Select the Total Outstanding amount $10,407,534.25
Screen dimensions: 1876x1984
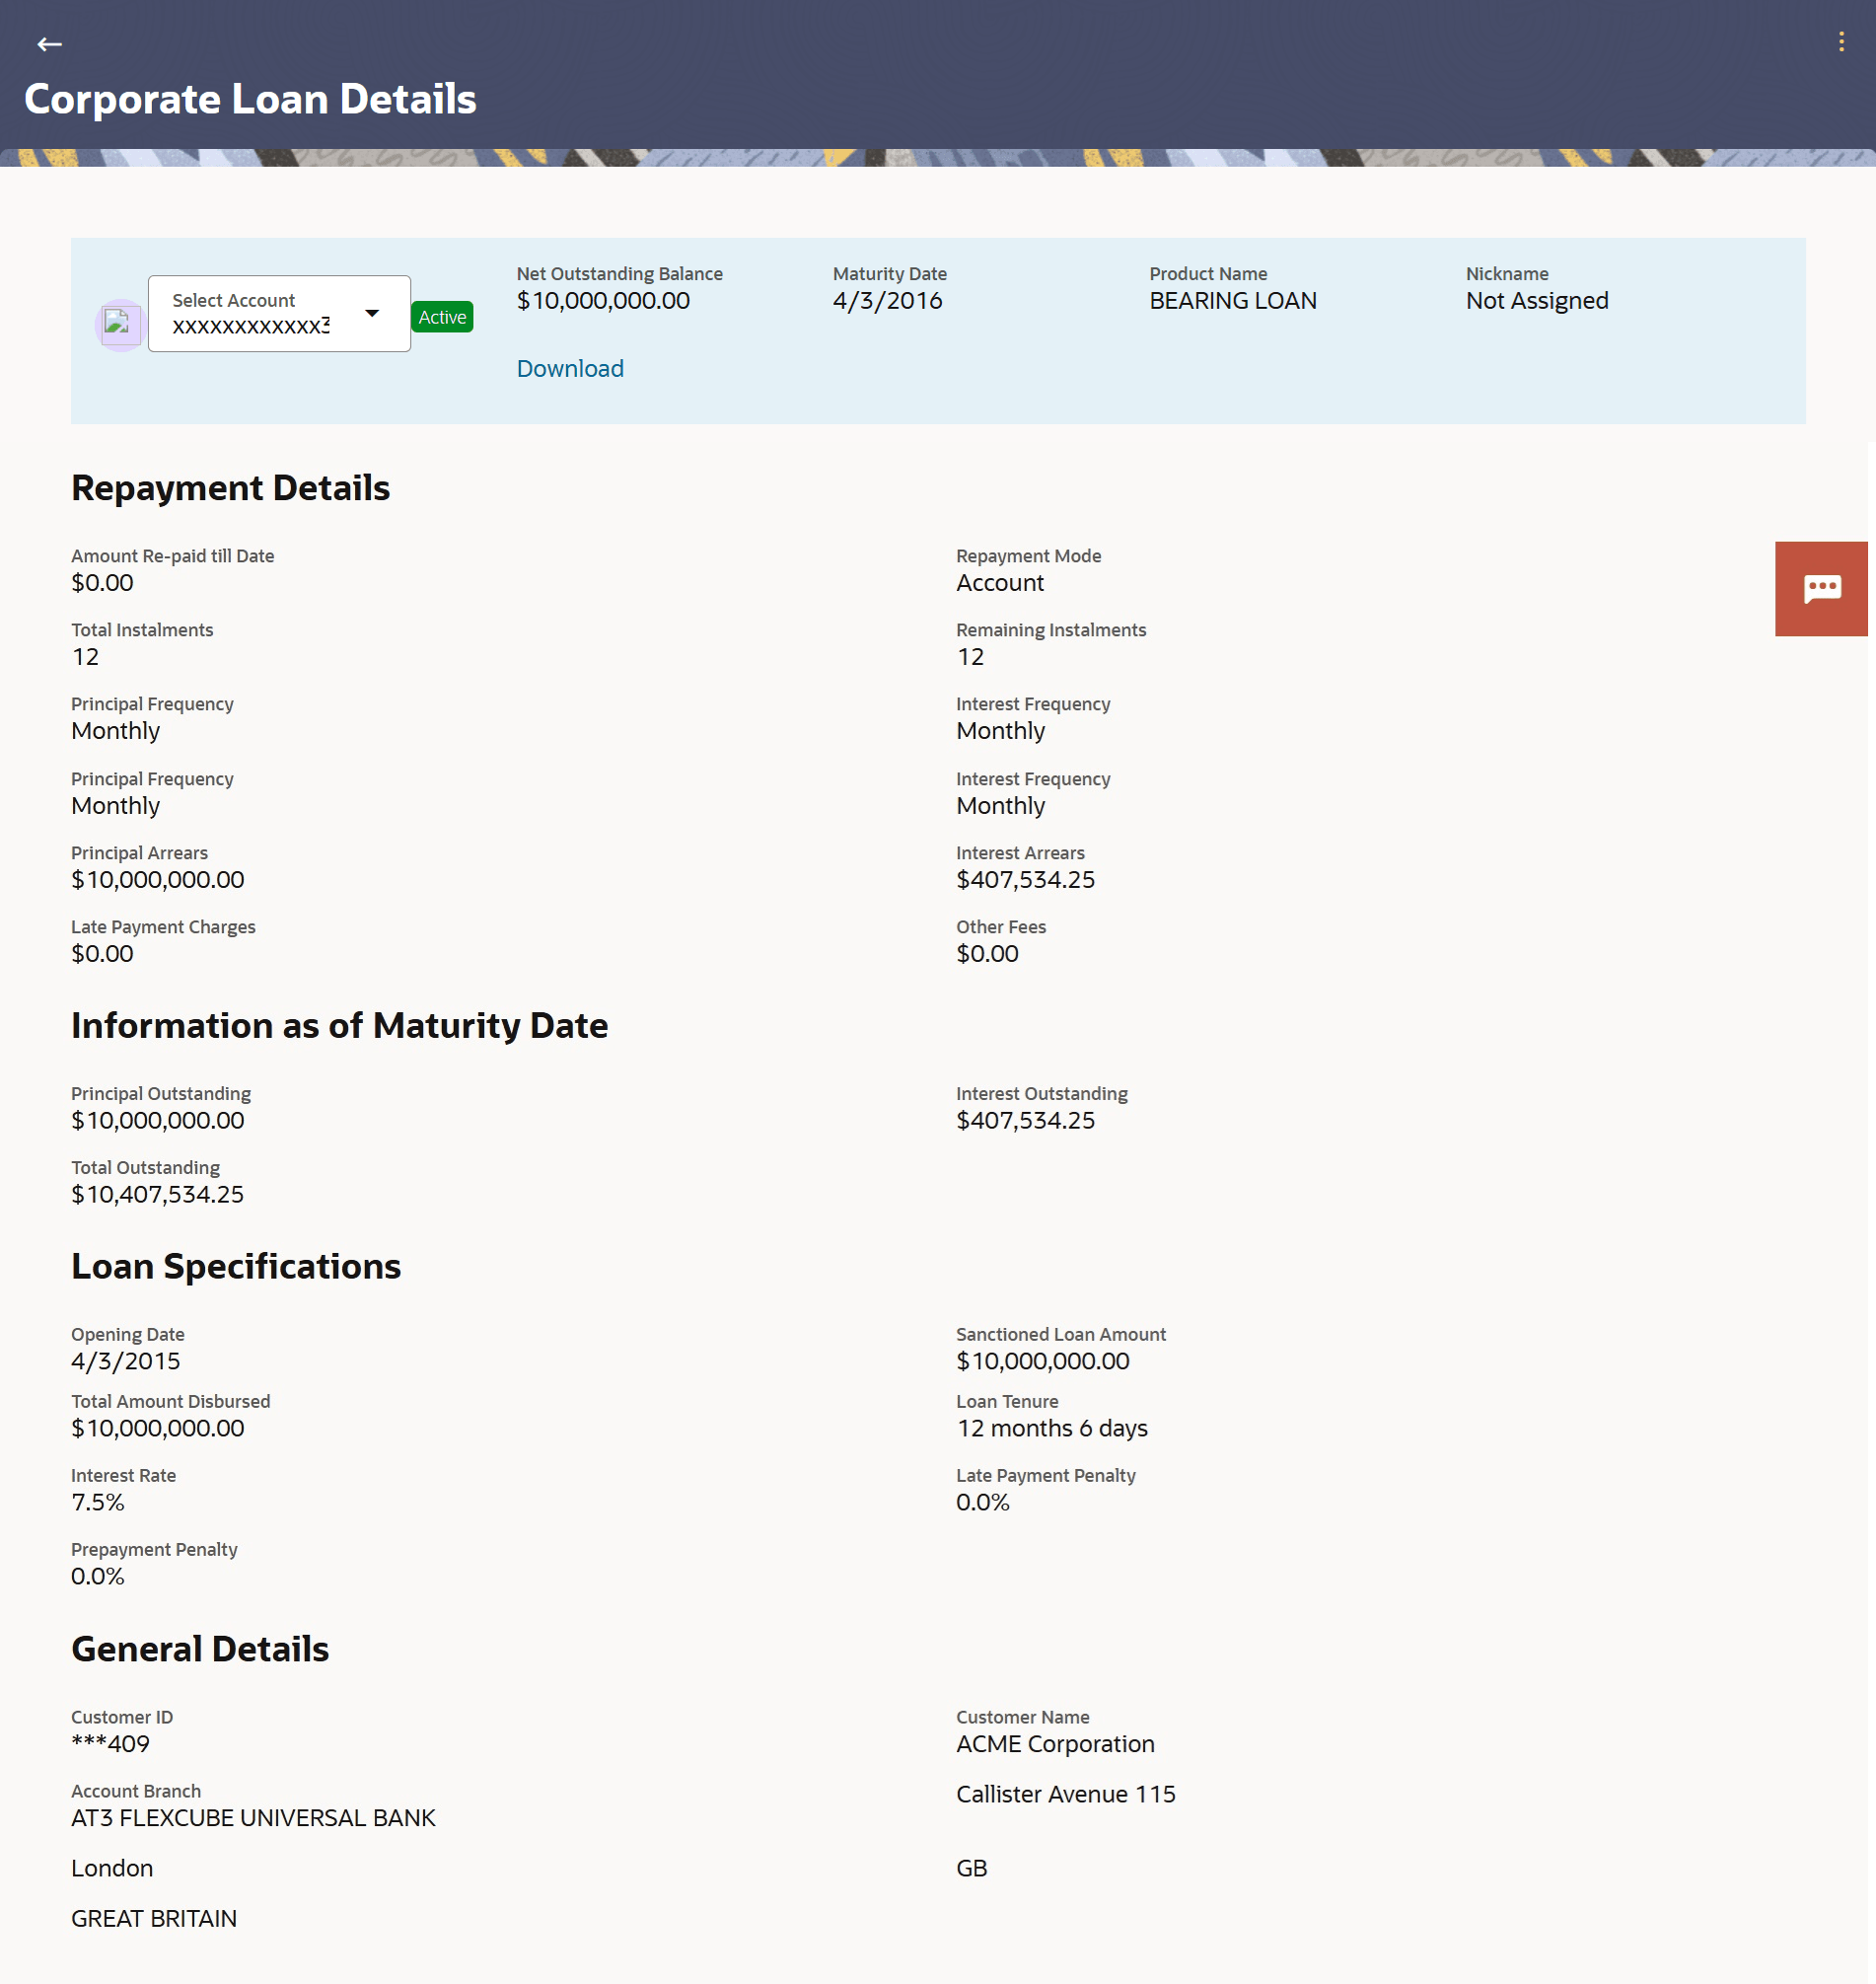coord(157,1195)
